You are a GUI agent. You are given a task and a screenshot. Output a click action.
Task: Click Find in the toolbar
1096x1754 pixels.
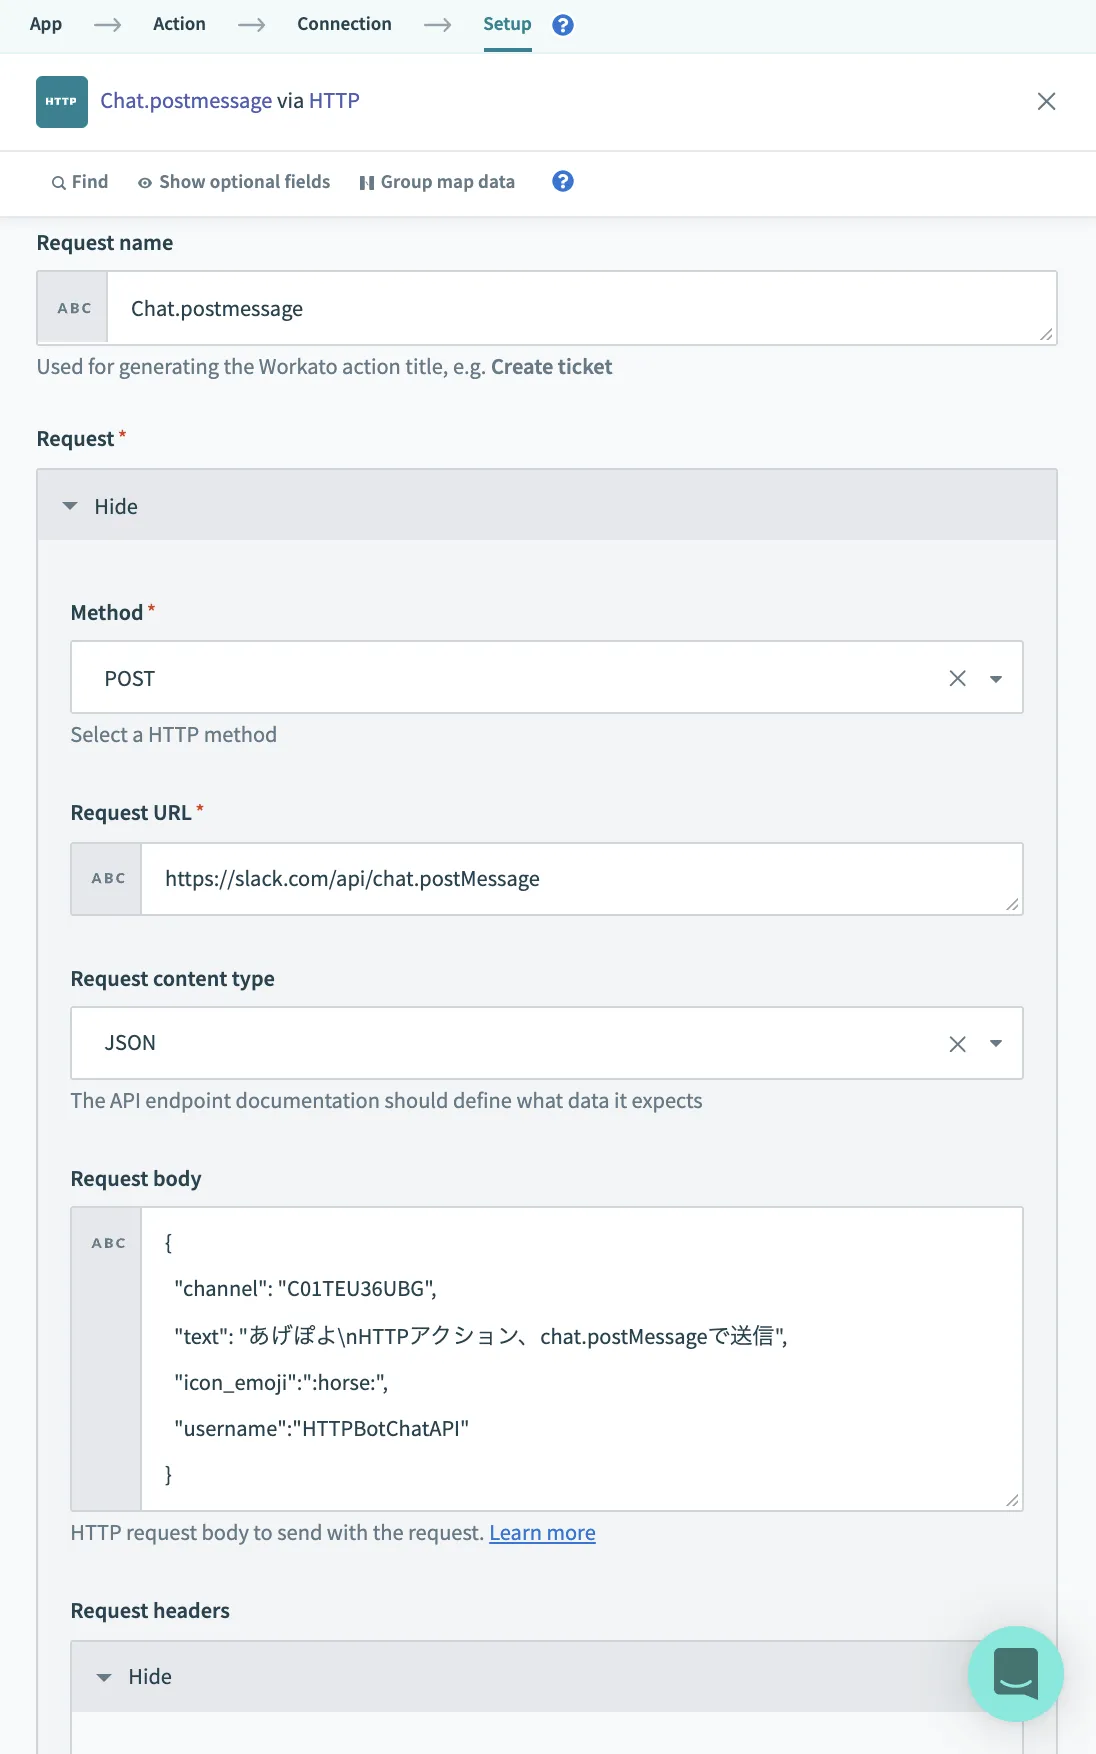(80, 182)
